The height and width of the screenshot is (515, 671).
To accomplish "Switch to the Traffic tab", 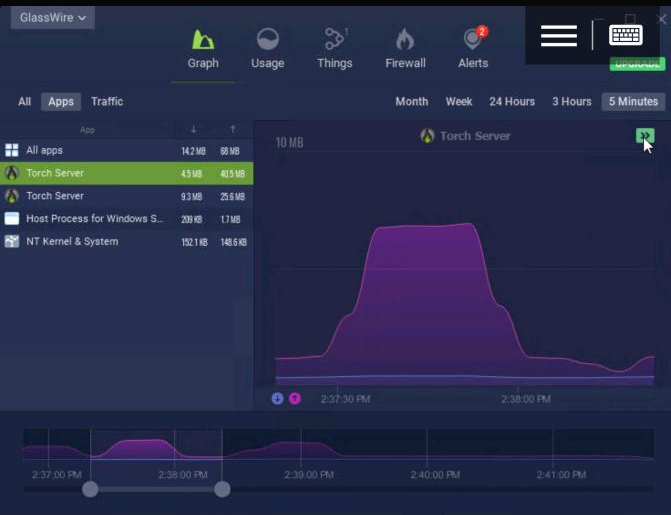I will 107,101.
